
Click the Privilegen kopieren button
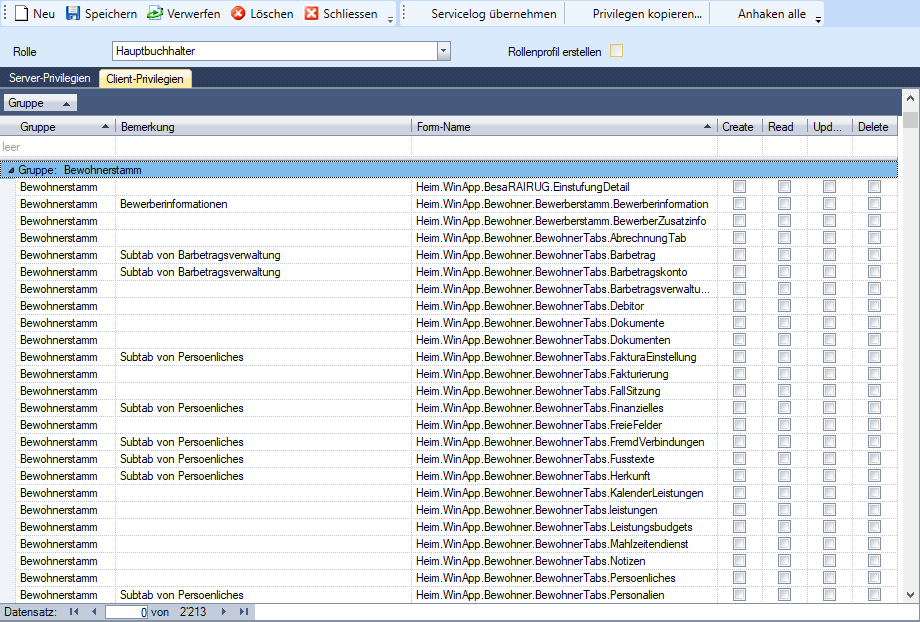(646, 14)
